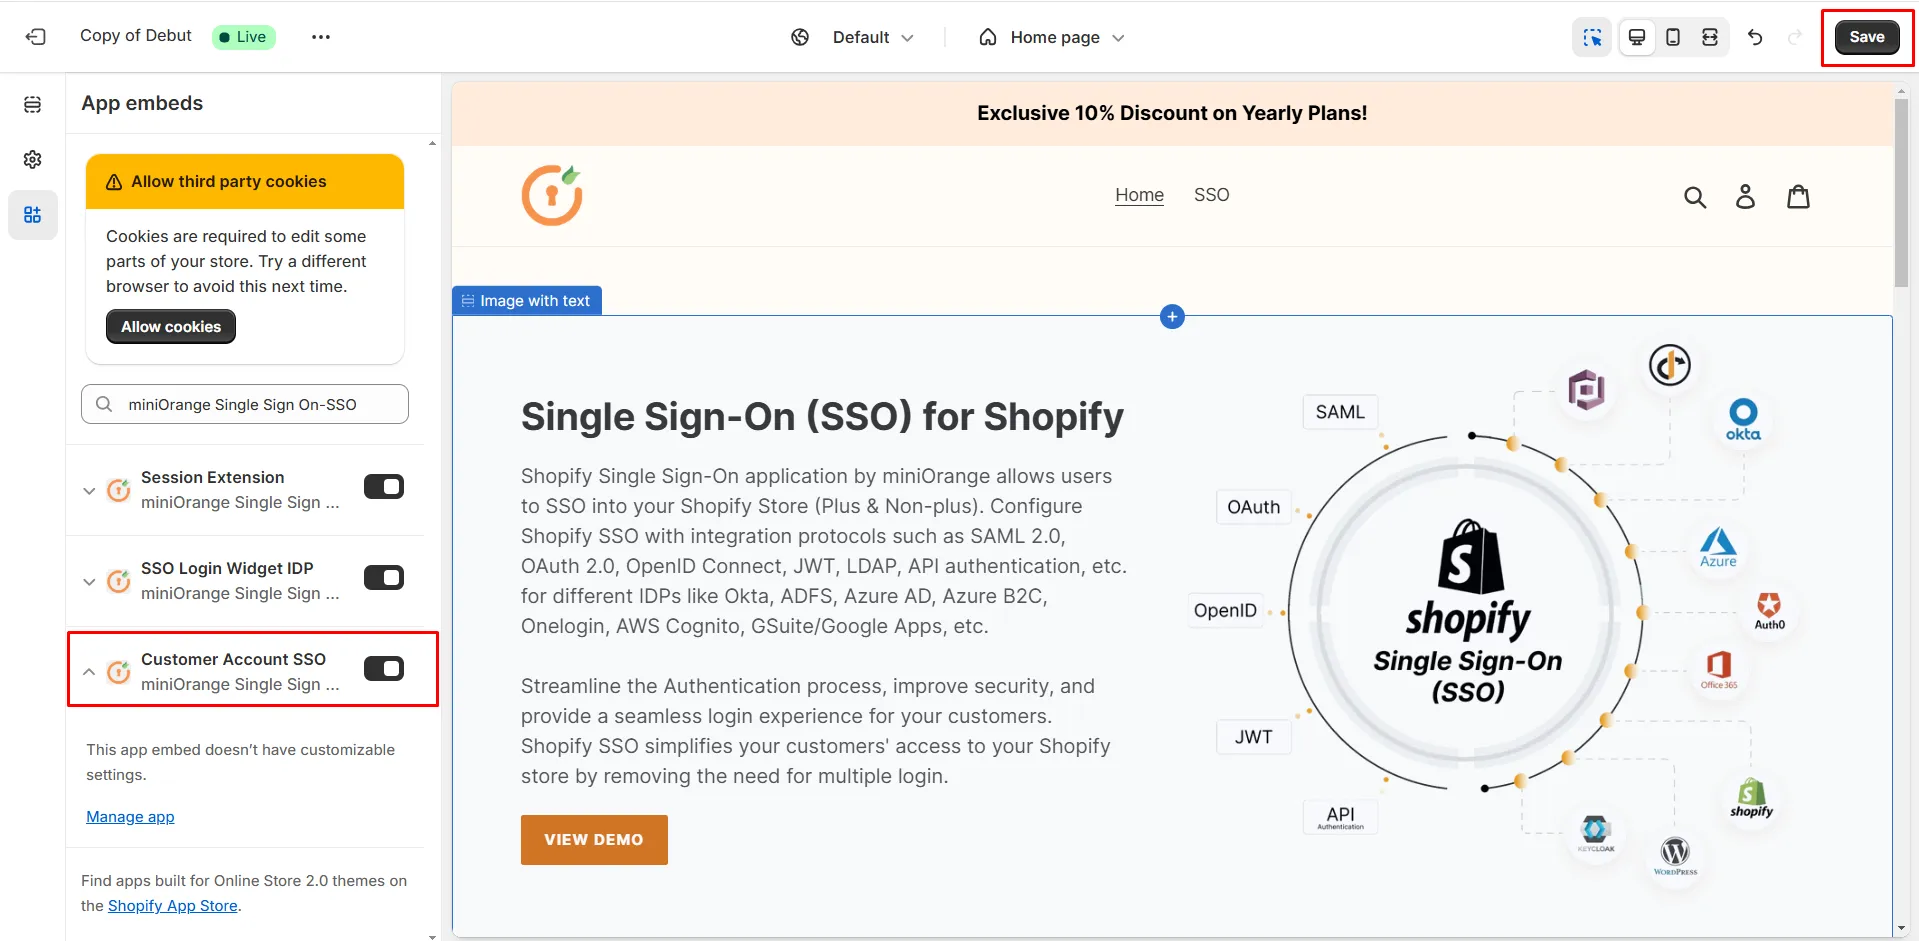Click the home icon beside Home page
1919x941 pixels.
pos(988,37)
